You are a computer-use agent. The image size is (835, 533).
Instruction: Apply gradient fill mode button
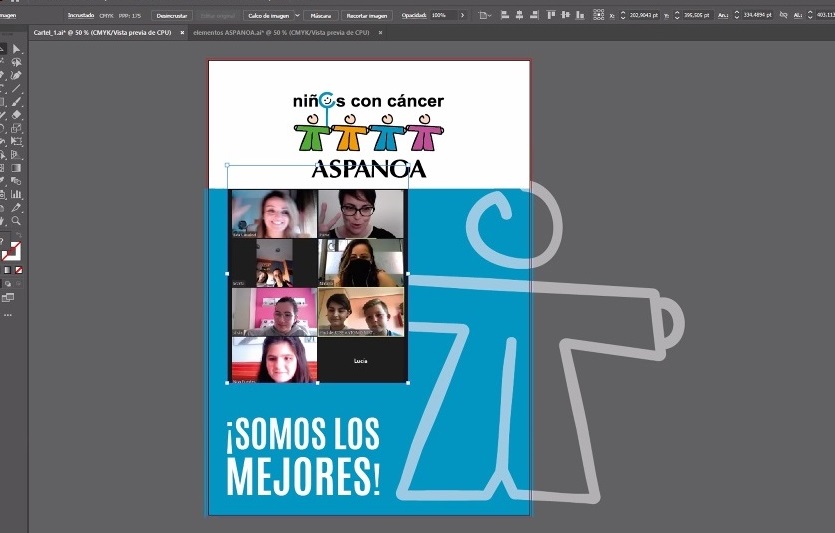click(8, 270)
